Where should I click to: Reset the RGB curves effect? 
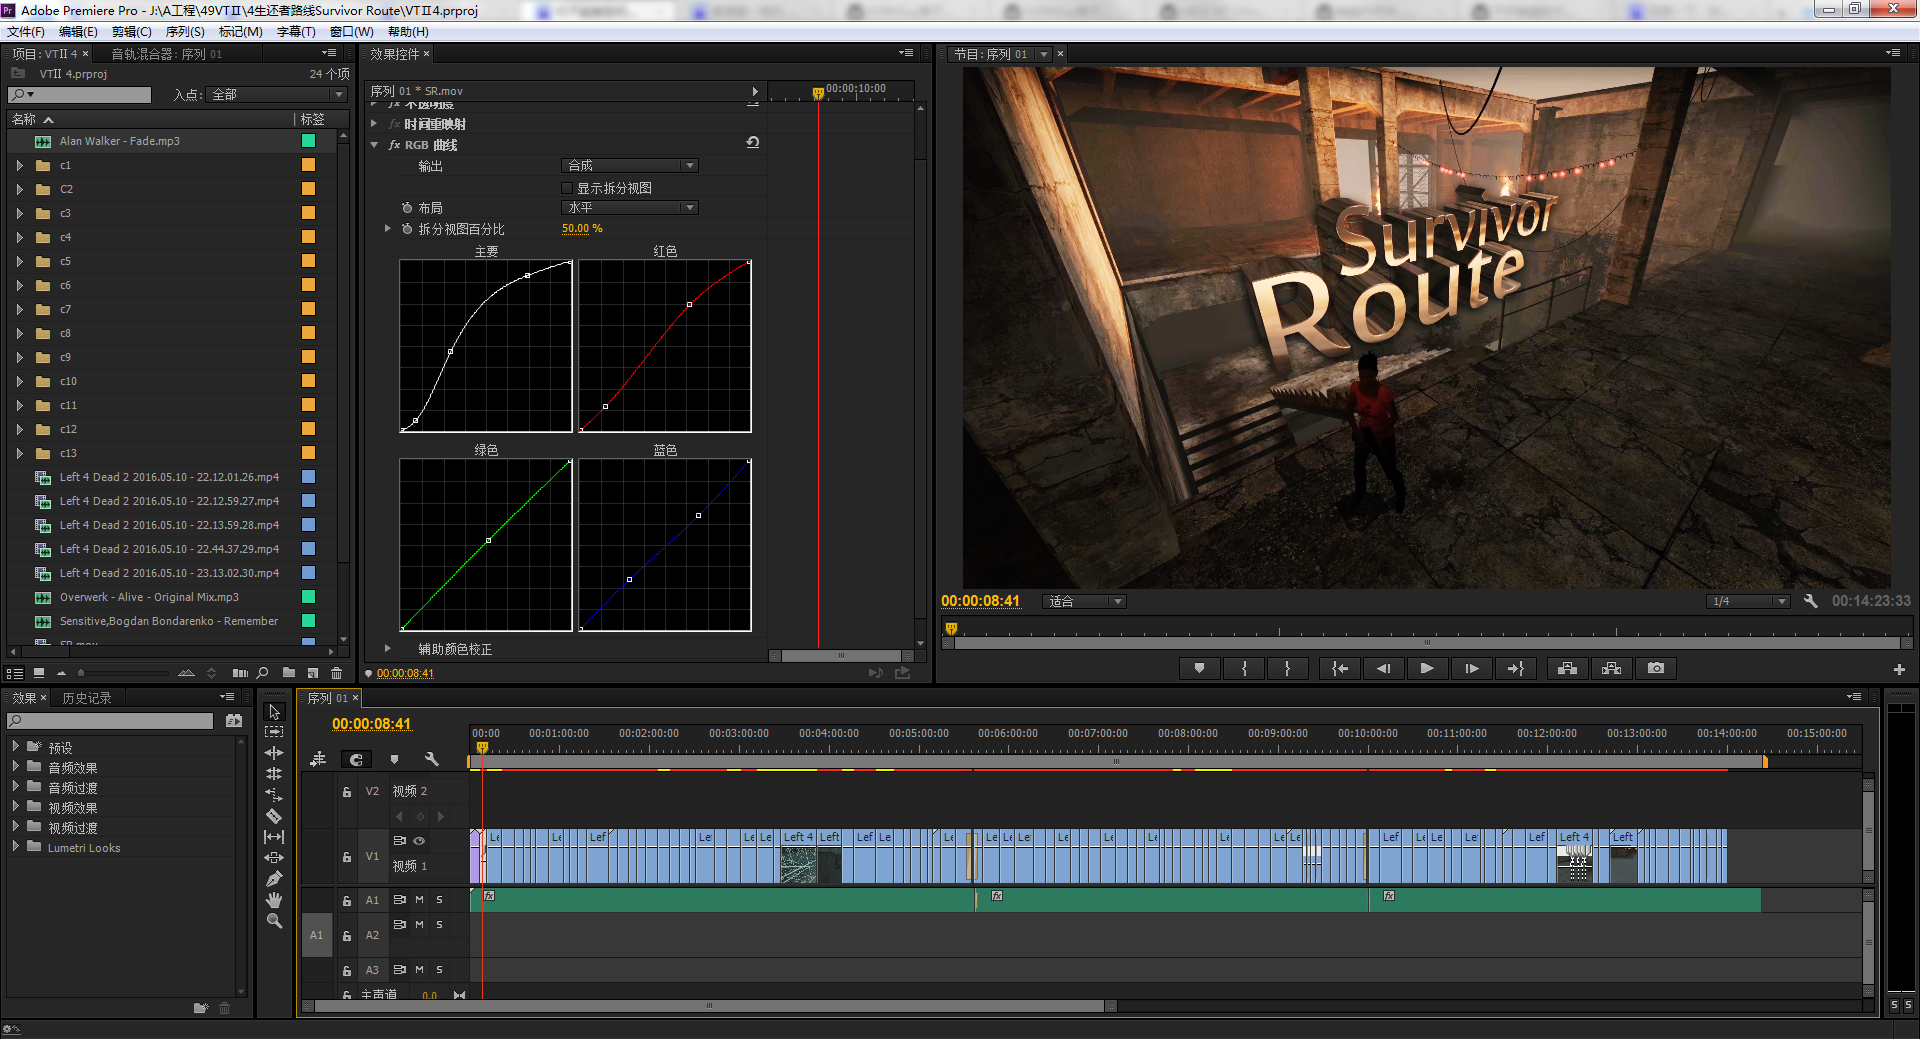(x=752, y=143)
